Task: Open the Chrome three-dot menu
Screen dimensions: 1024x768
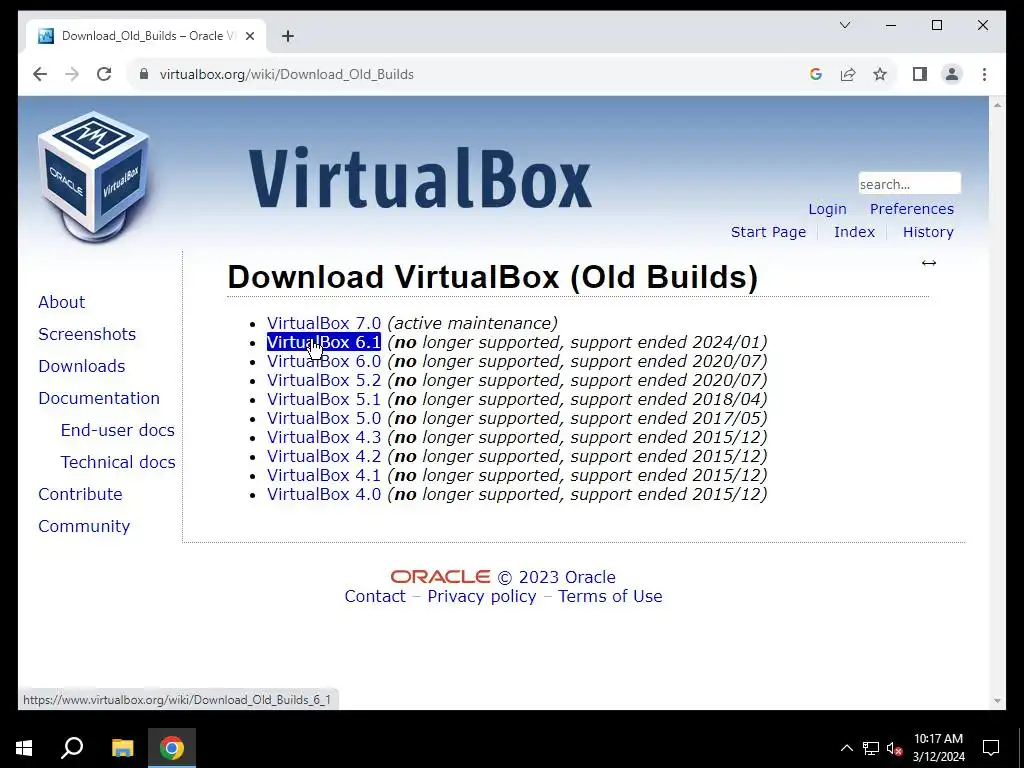Action: 984,74
